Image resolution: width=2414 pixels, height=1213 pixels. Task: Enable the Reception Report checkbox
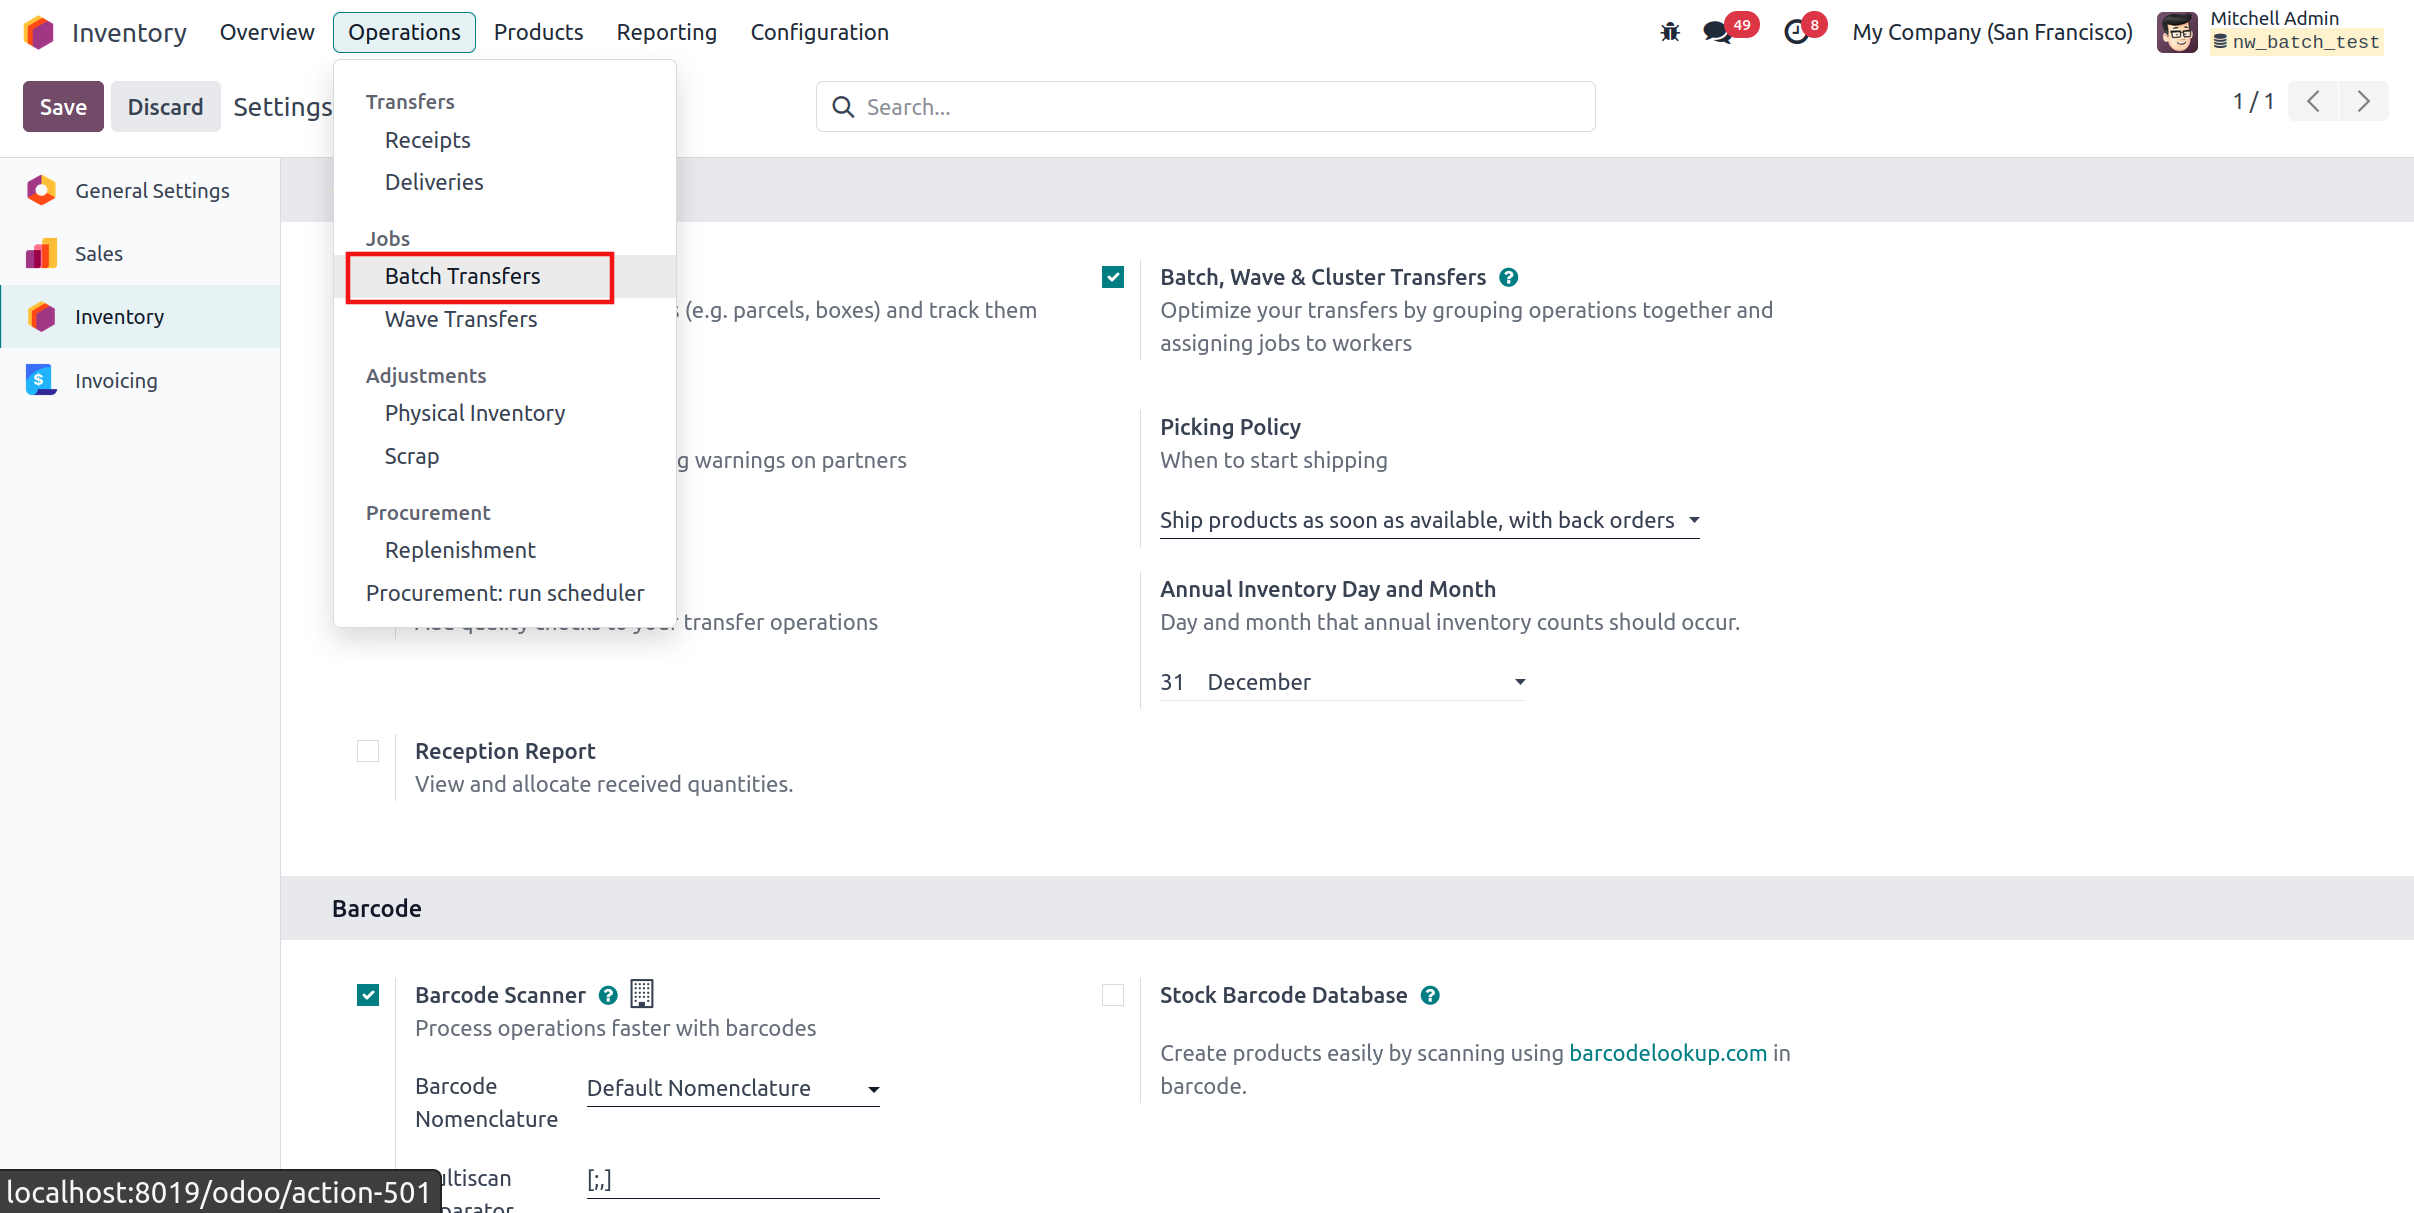pyautogui.click(x=368, y=751)
